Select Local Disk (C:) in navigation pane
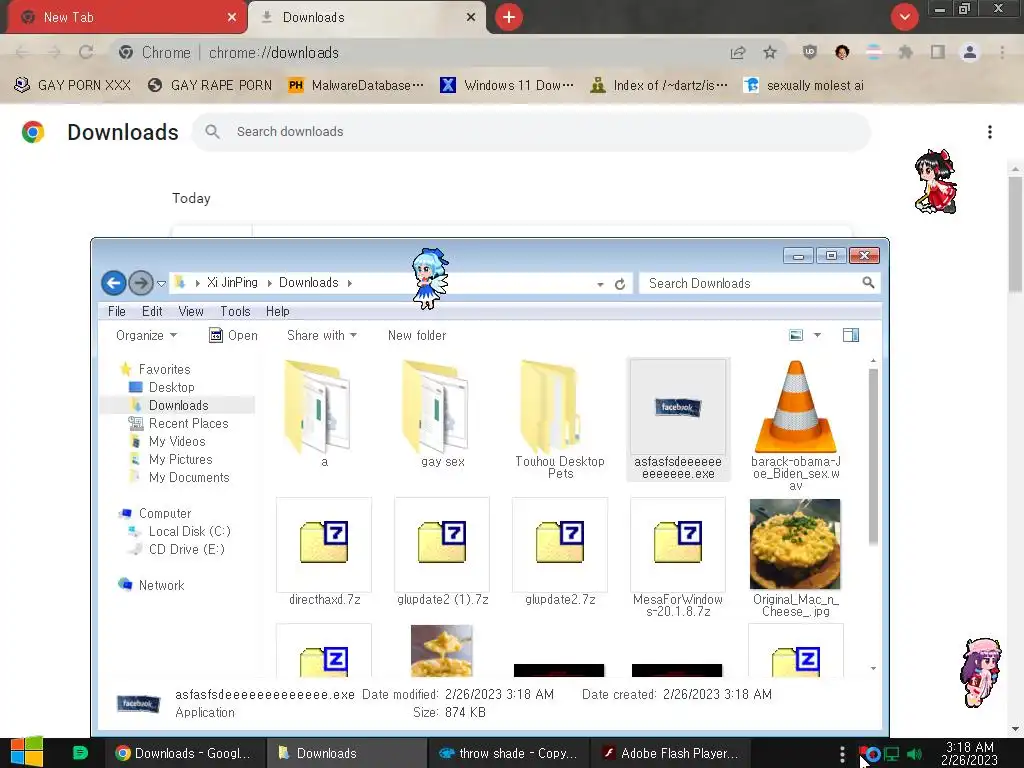This screenshot has width=1024, height=768. click(x=189, y=532)
